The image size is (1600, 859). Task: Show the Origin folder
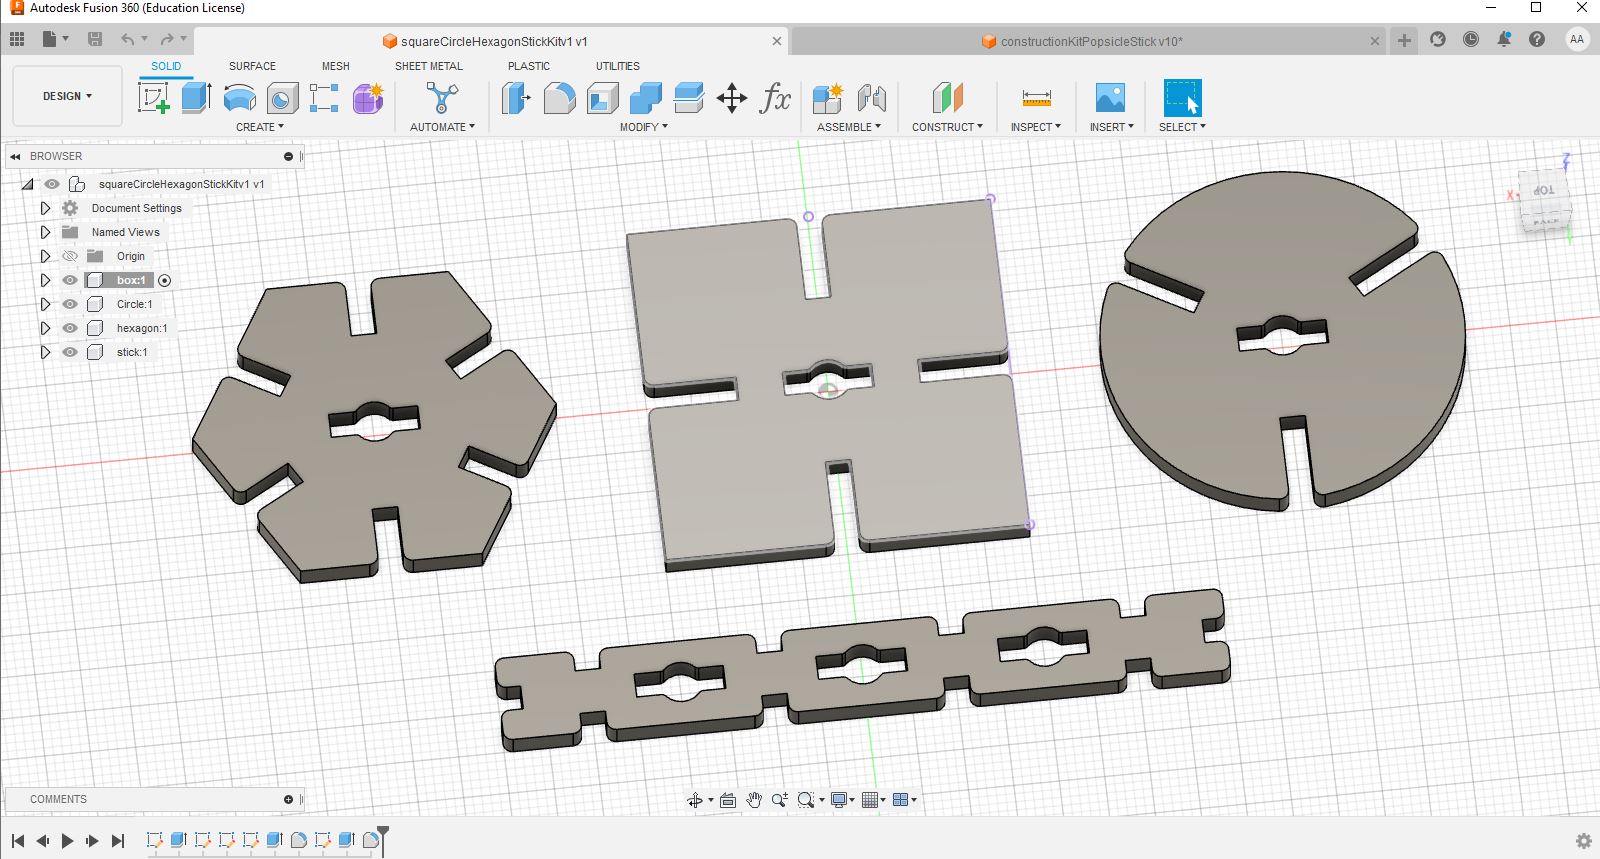pyautogui.click(x=70, y=256)
